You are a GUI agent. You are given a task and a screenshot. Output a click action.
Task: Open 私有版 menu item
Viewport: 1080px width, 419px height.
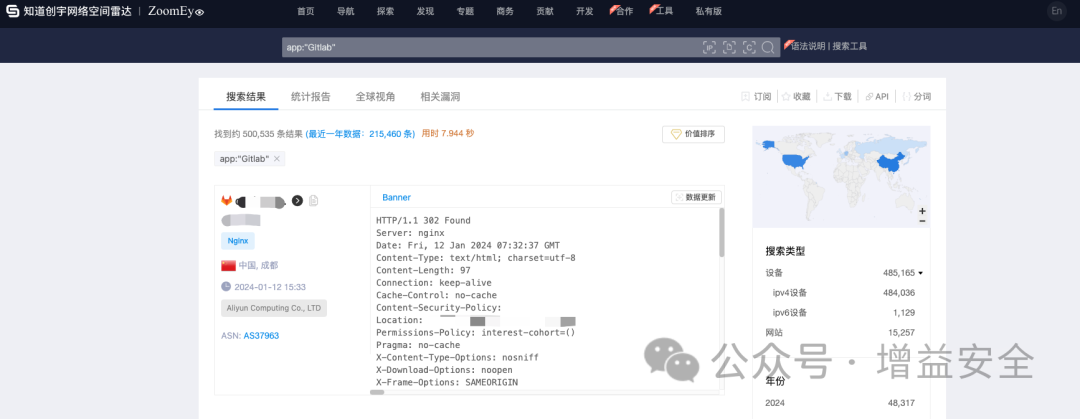pos(709,11)
